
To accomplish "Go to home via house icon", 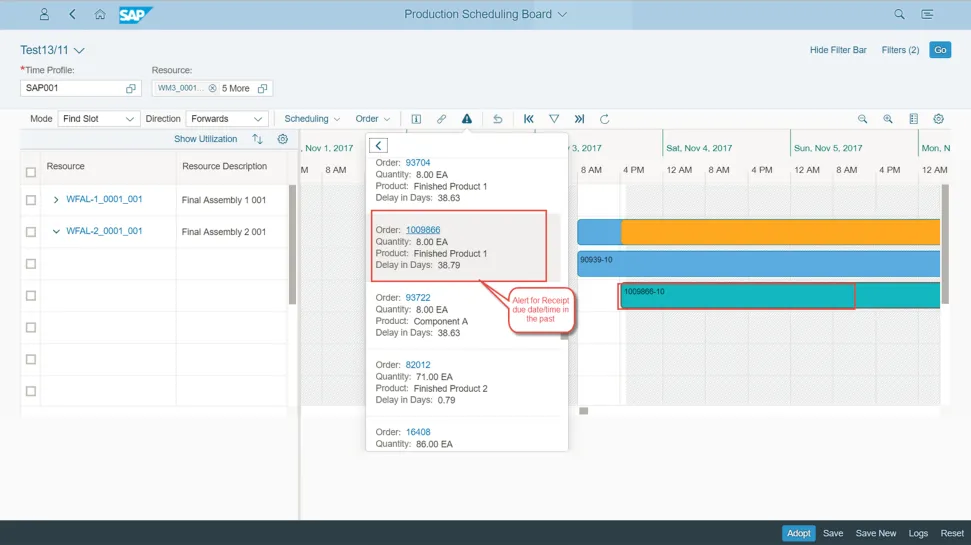I will [x=100, y=15].
